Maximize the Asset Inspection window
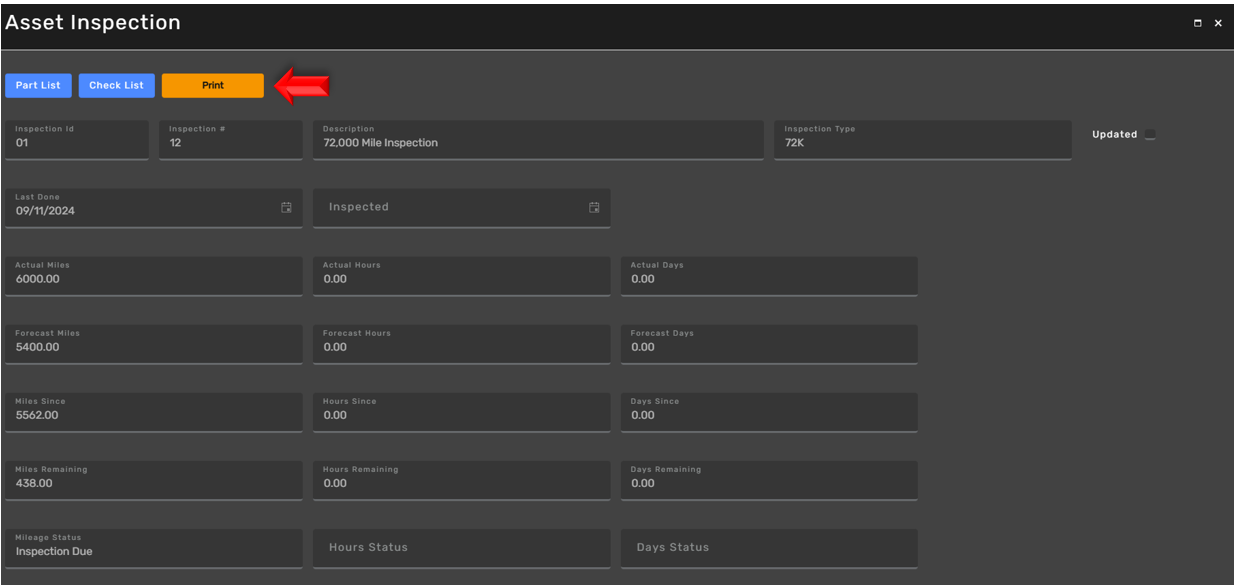Image resolution: width=1234 pixels, height=585 pixels. coord(1198,23)
